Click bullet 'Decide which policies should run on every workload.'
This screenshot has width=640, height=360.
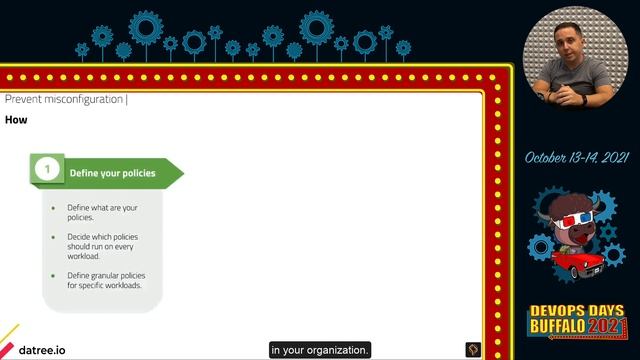click(102, 246)
